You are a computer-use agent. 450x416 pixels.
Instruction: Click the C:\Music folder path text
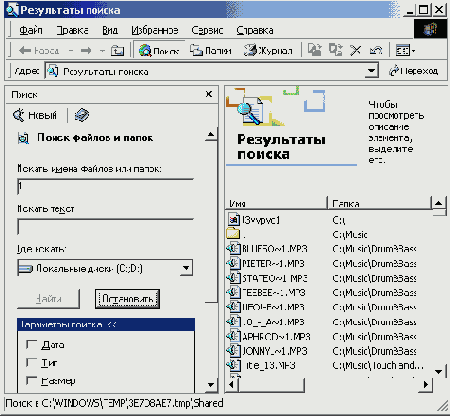tap(350, 235)
